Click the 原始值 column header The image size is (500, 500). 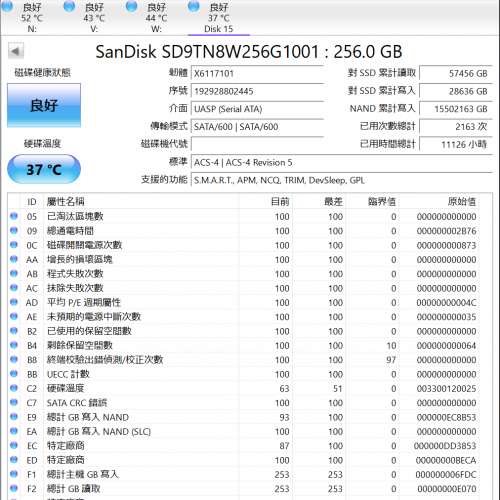439,201
